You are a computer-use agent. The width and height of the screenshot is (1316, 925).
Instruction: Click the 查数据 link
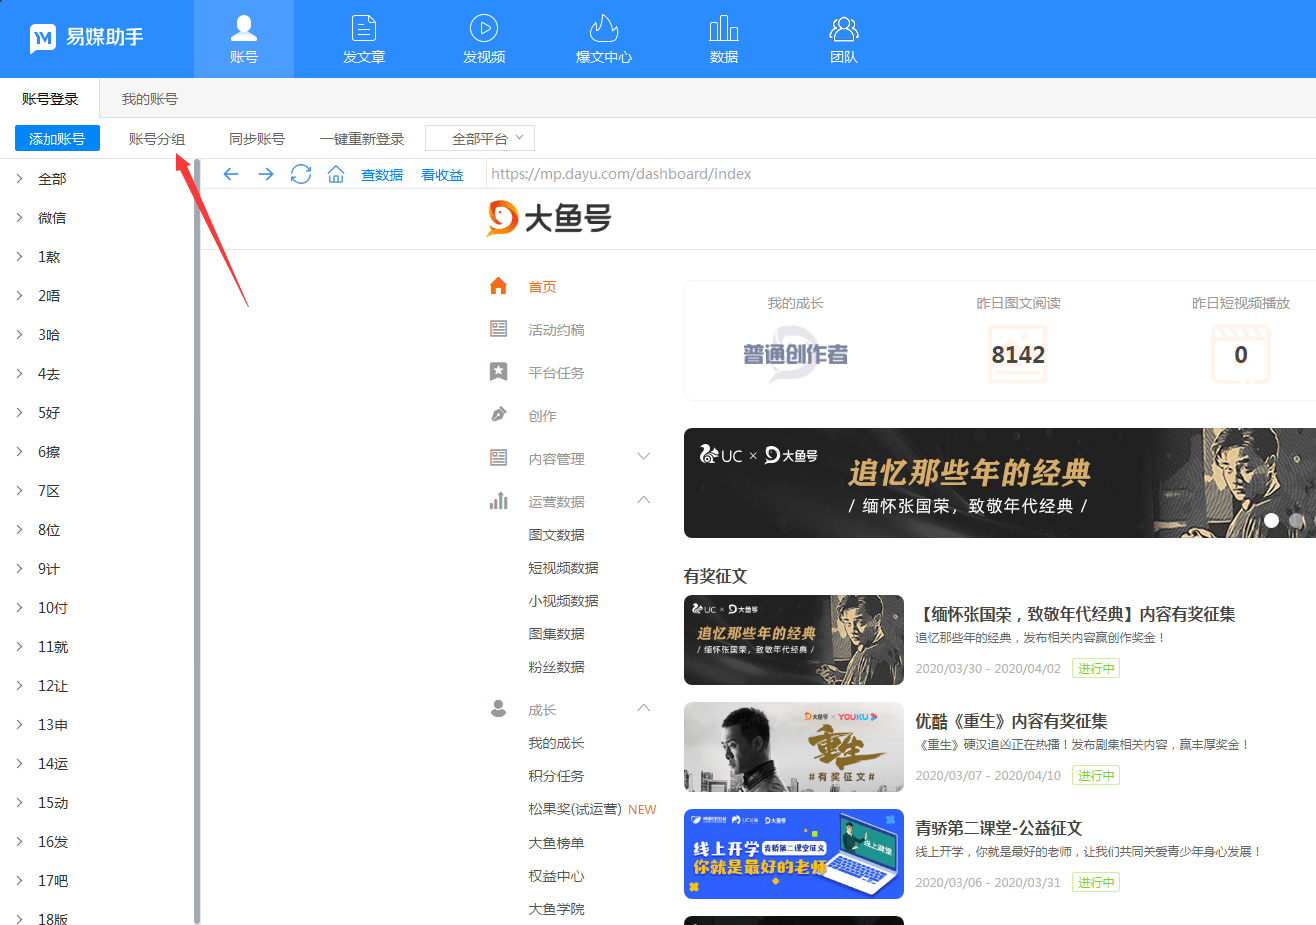[382, 175]
